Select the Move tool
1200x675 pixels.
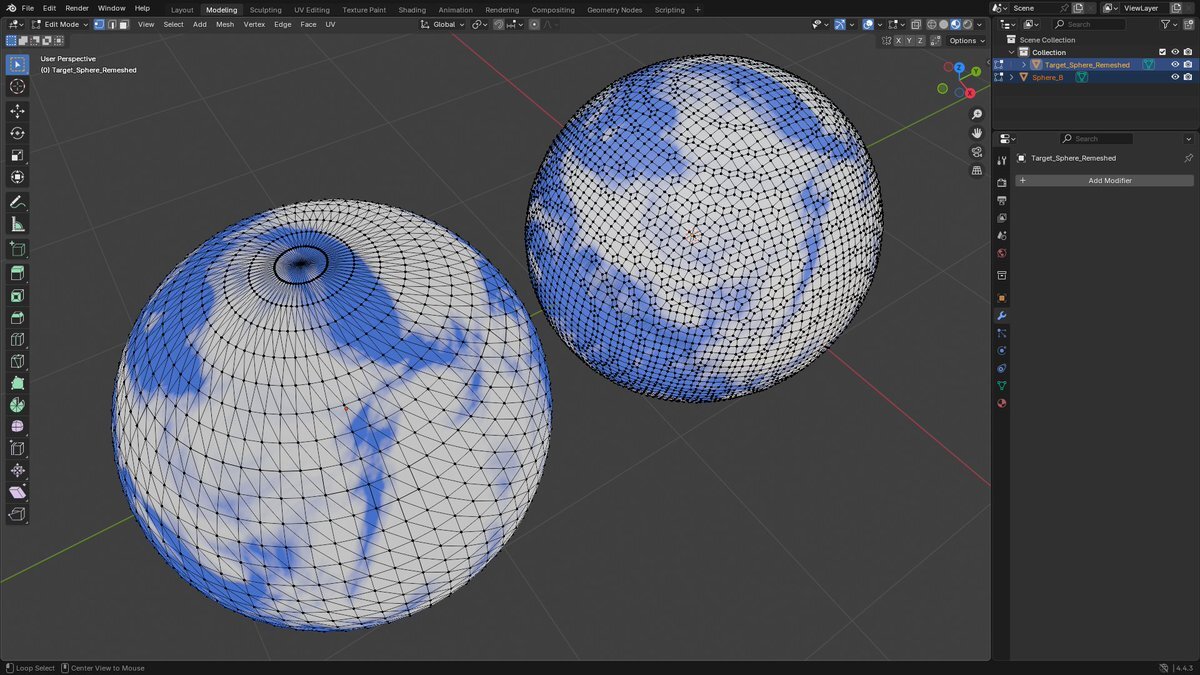pos(17,111)
